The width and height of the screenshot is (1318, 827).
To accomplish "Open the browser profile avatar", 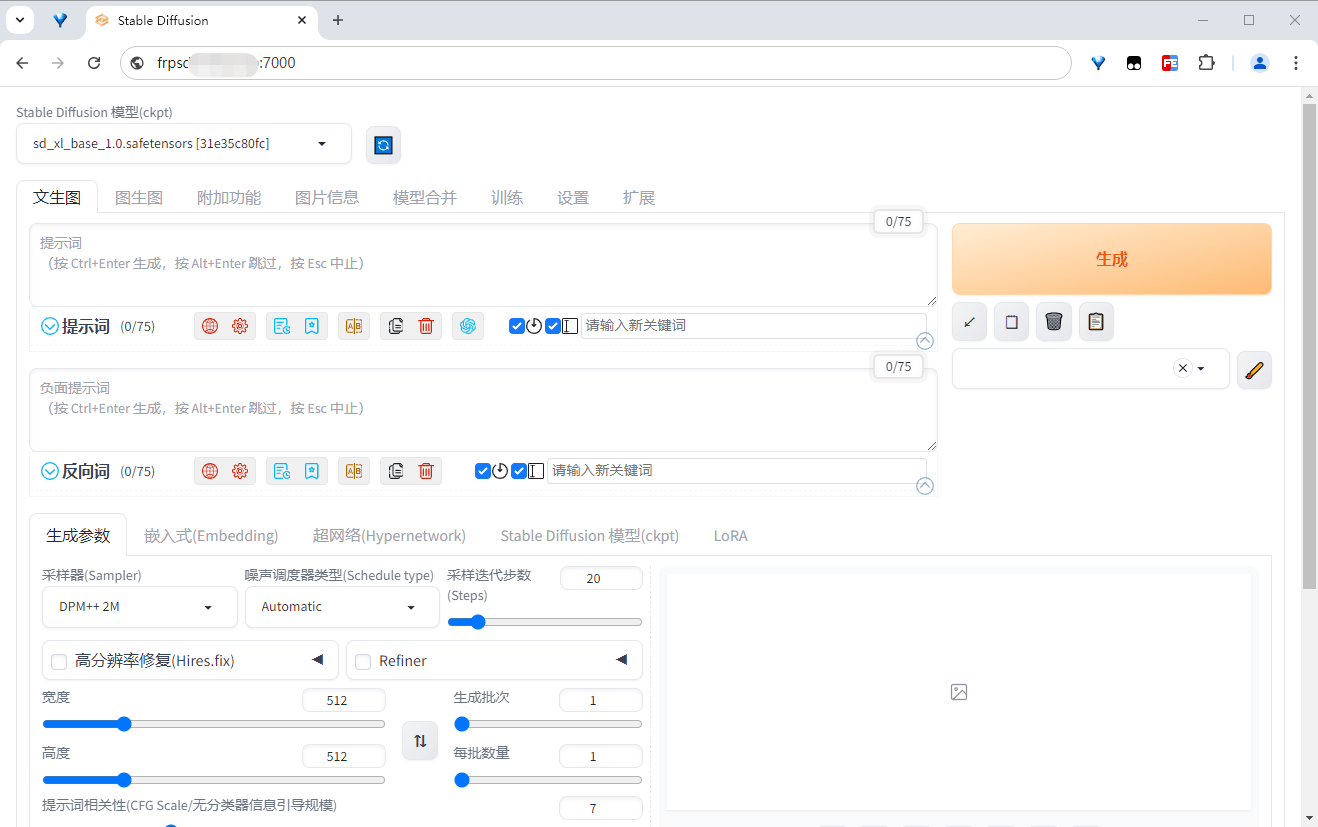I will [x=1260, y=63].
